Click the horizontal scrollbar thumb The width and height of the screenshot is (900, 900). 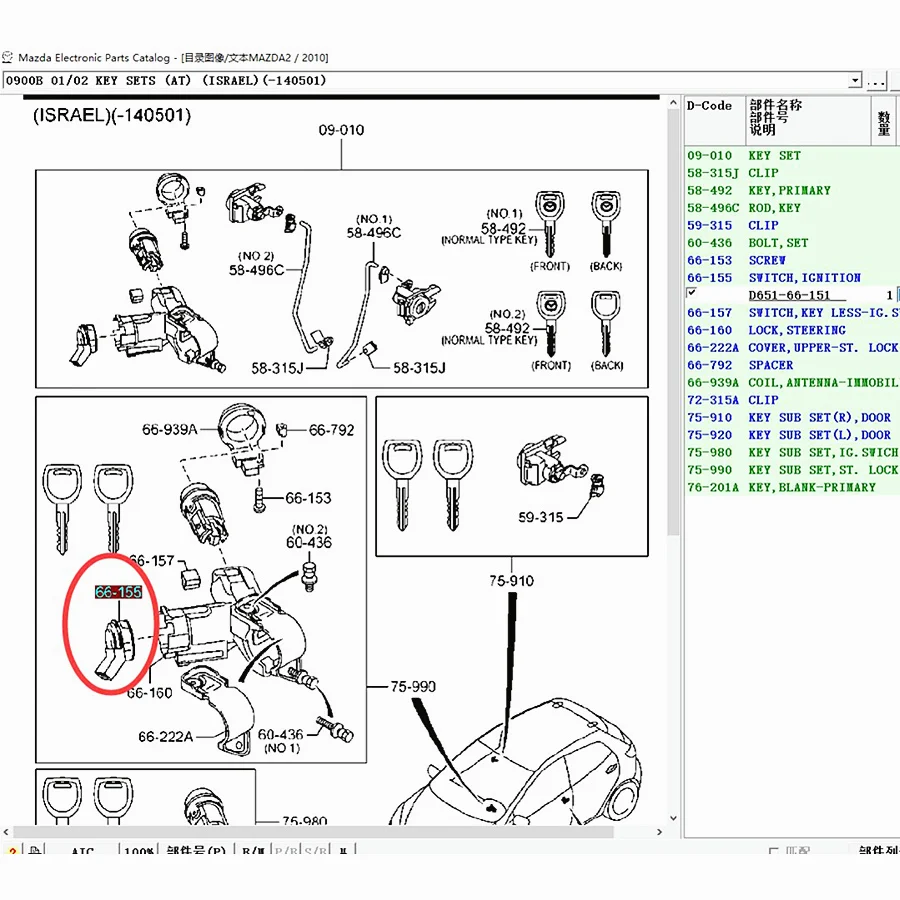pyautogui.click(x=313, y=832)
